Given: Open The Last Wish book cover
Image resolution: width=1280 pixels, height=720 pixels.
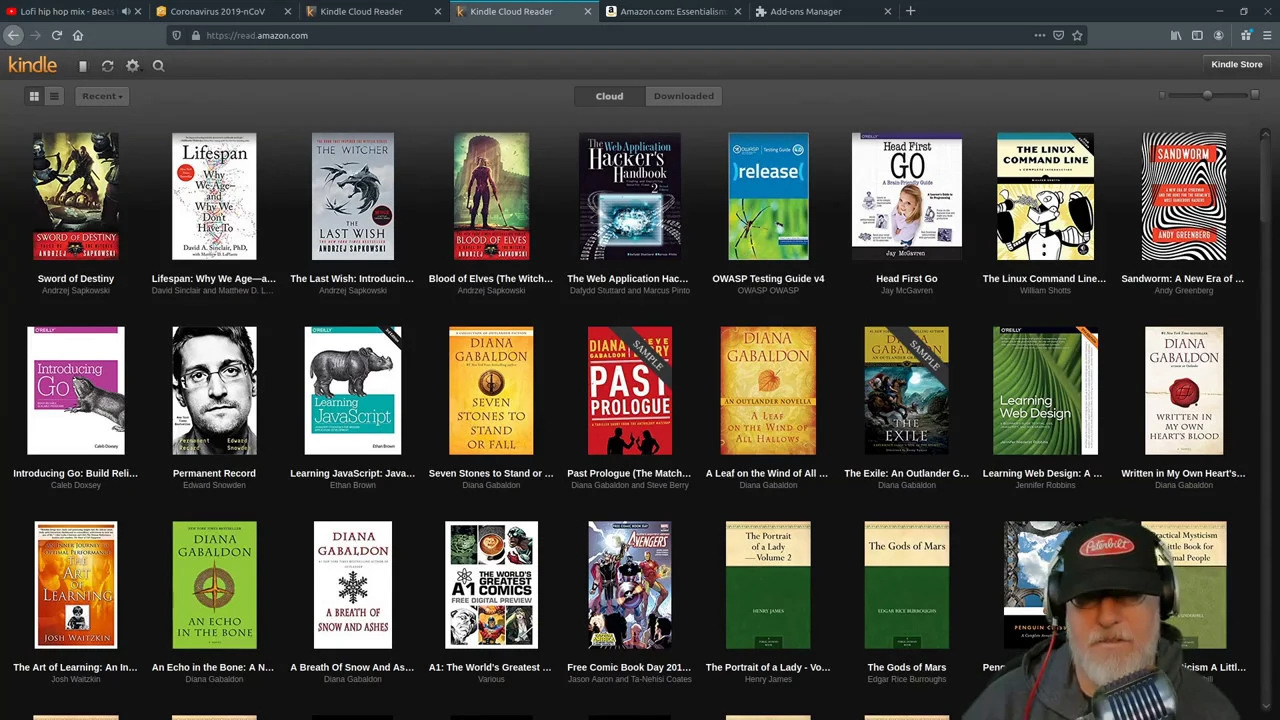Looking at the screenshot, I should 353,196.
